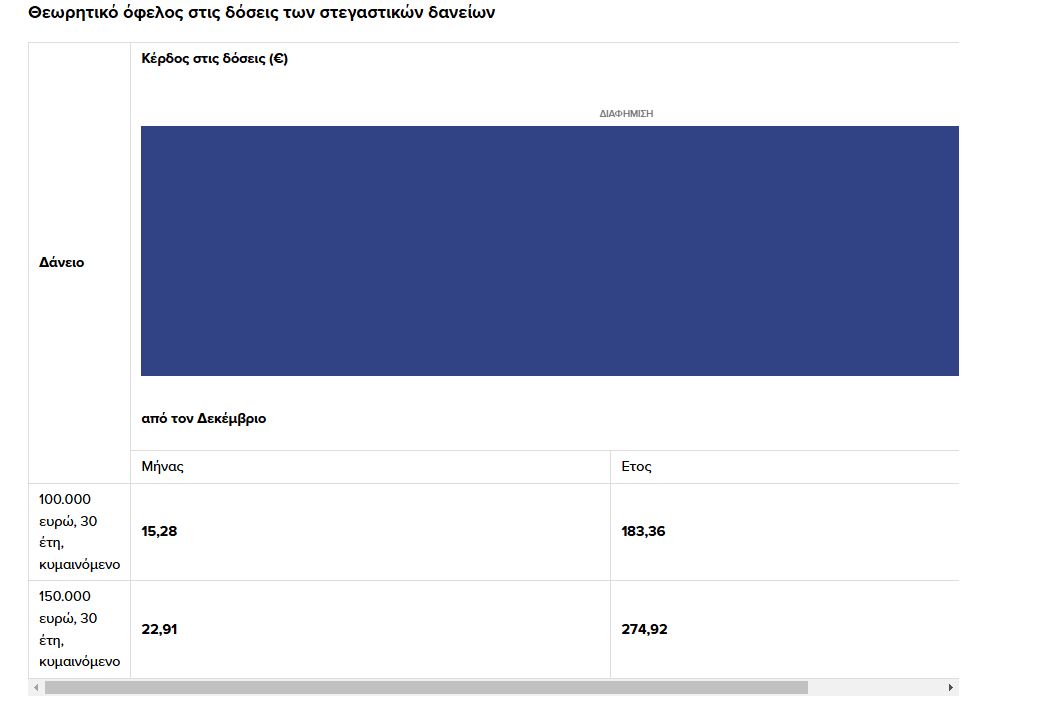This screenshot has width=1053, height=705.
Task: Select the Δάνειο column header
Action: tap(62, 263)
